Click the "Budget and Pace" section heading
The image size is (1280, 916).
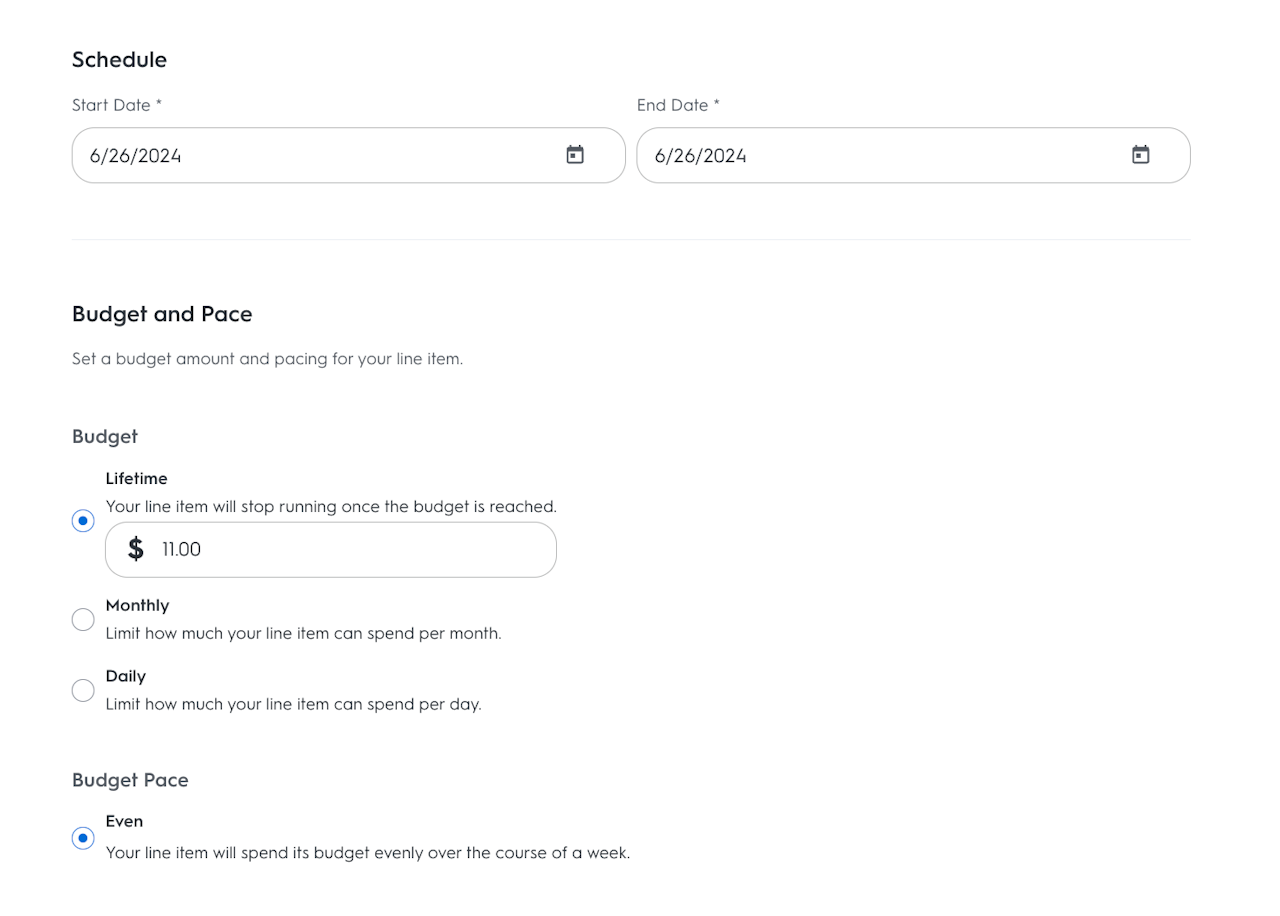click(162, 314)
